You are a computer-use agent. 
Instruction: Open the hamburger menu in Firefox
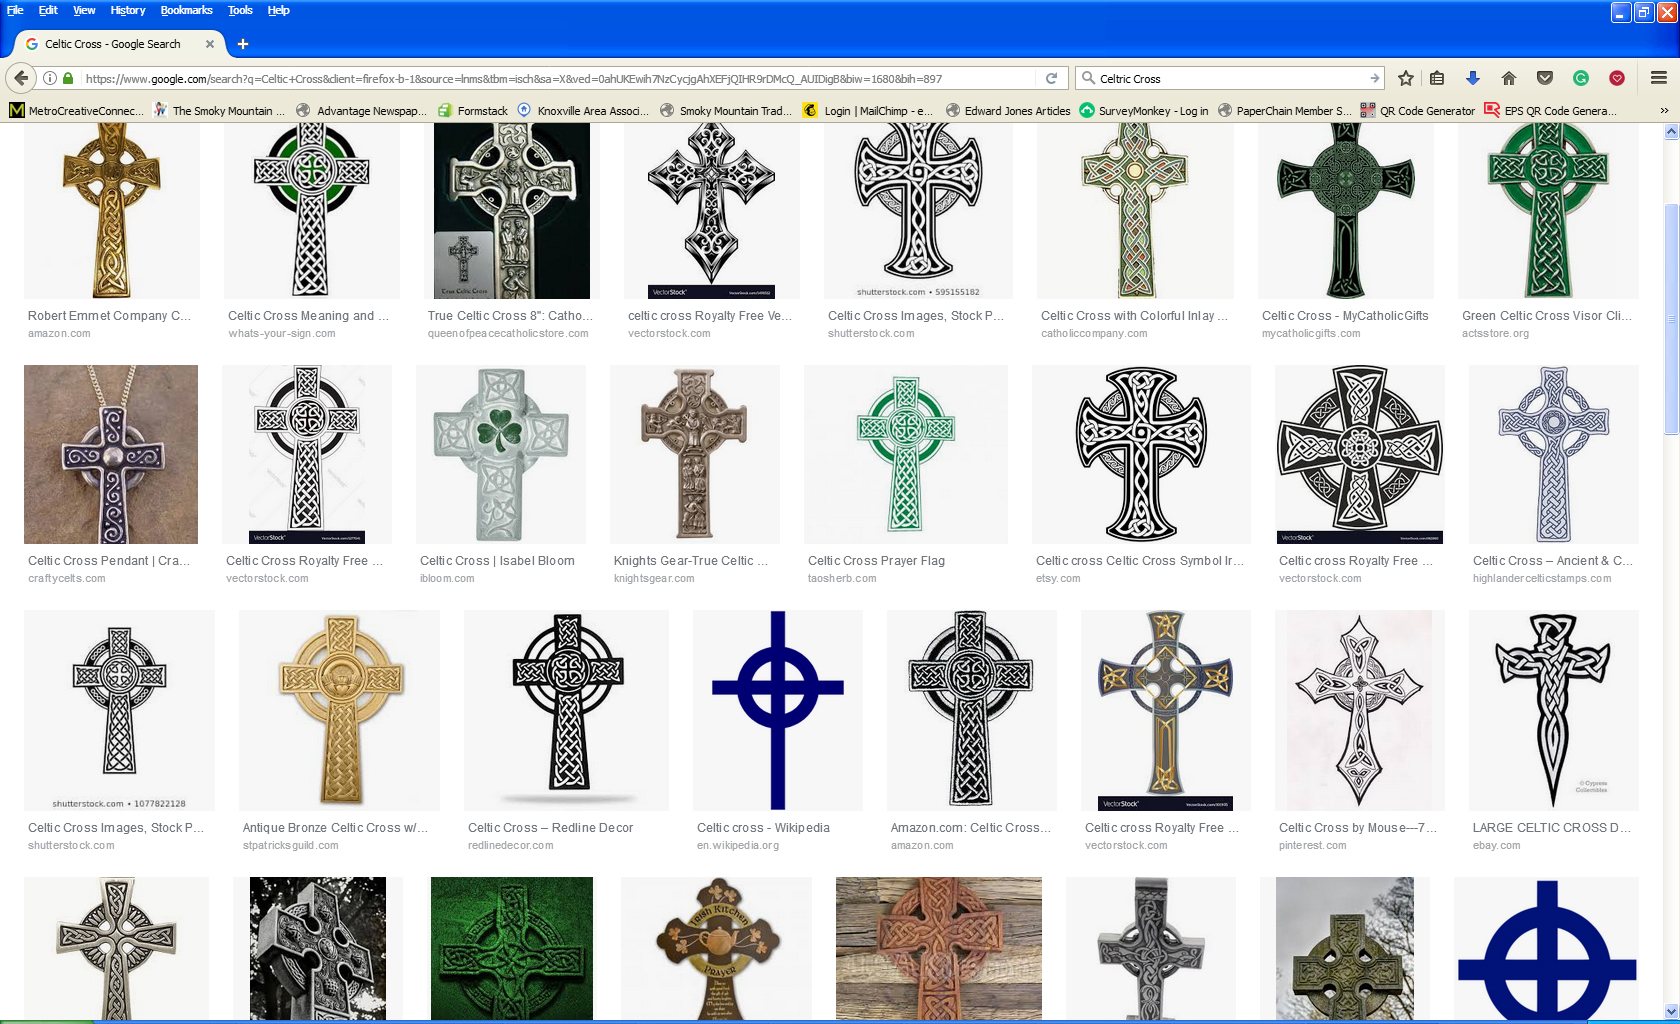1658,78
